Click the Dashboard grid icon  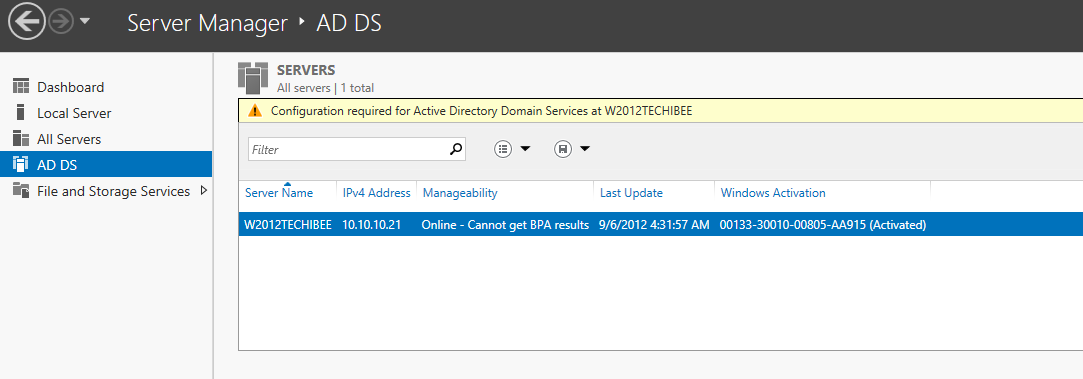point(21,86)
